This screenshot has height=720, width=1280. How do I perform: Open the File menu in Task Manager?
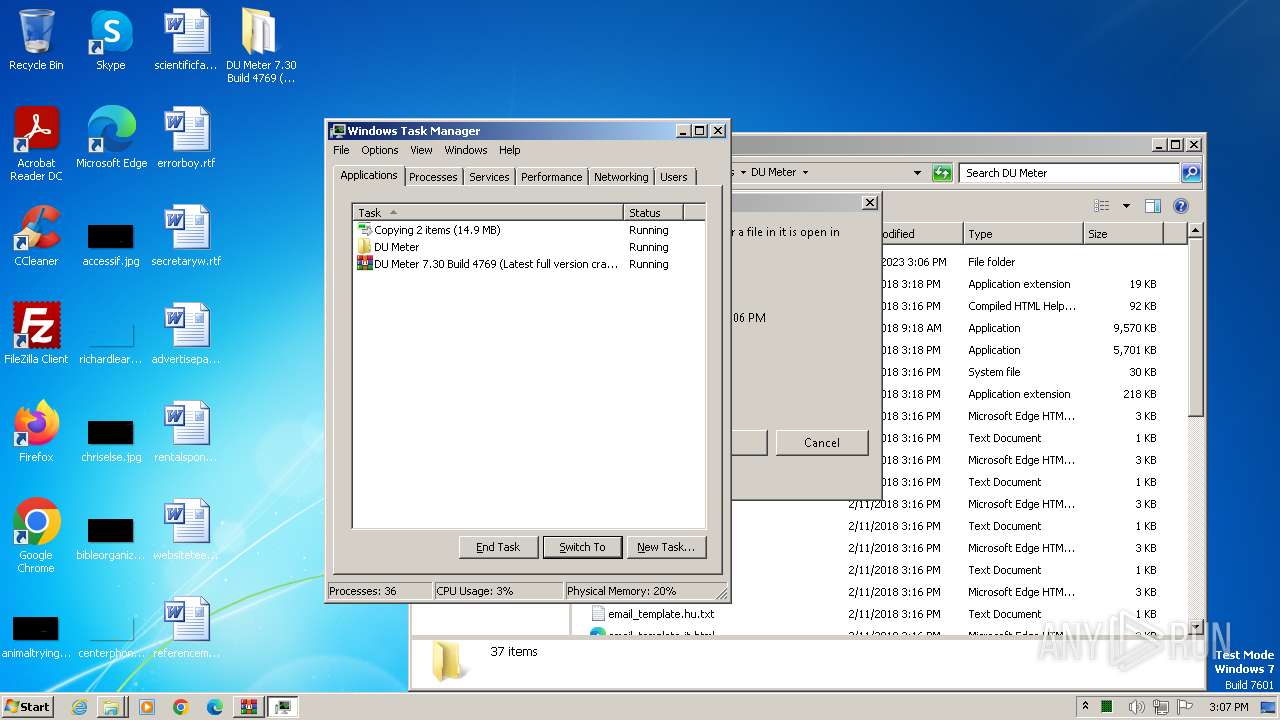341,150
